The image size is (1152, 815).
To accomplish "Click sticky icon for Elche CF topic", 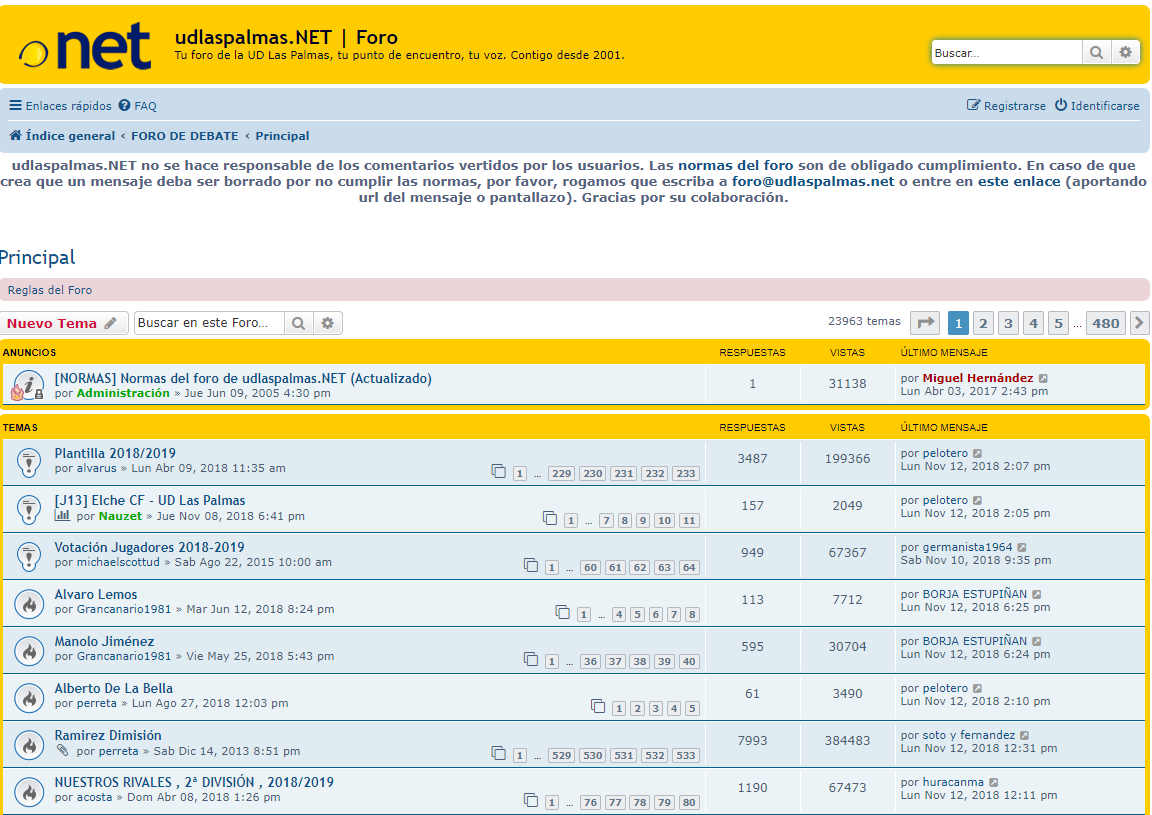I will point(29,510).
